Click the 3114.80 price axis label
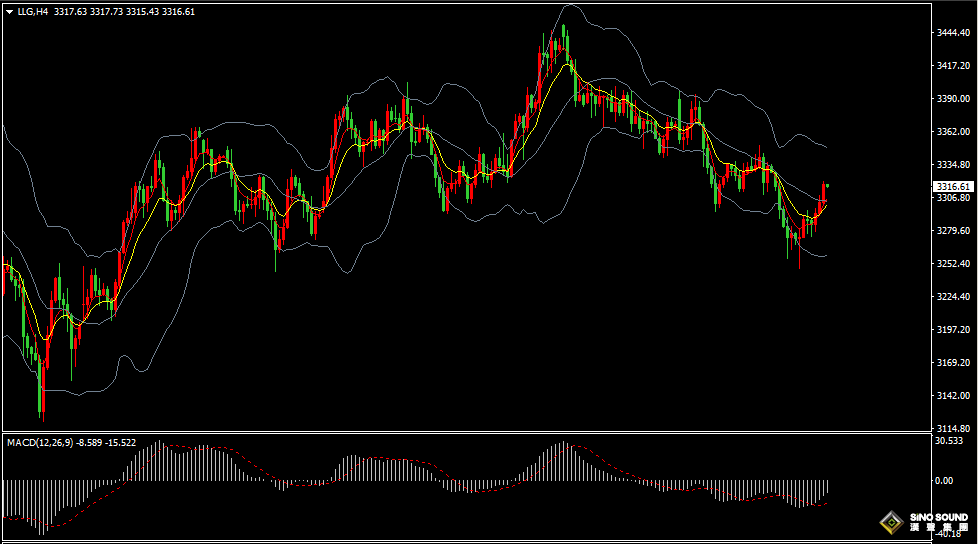 (951, 428)
